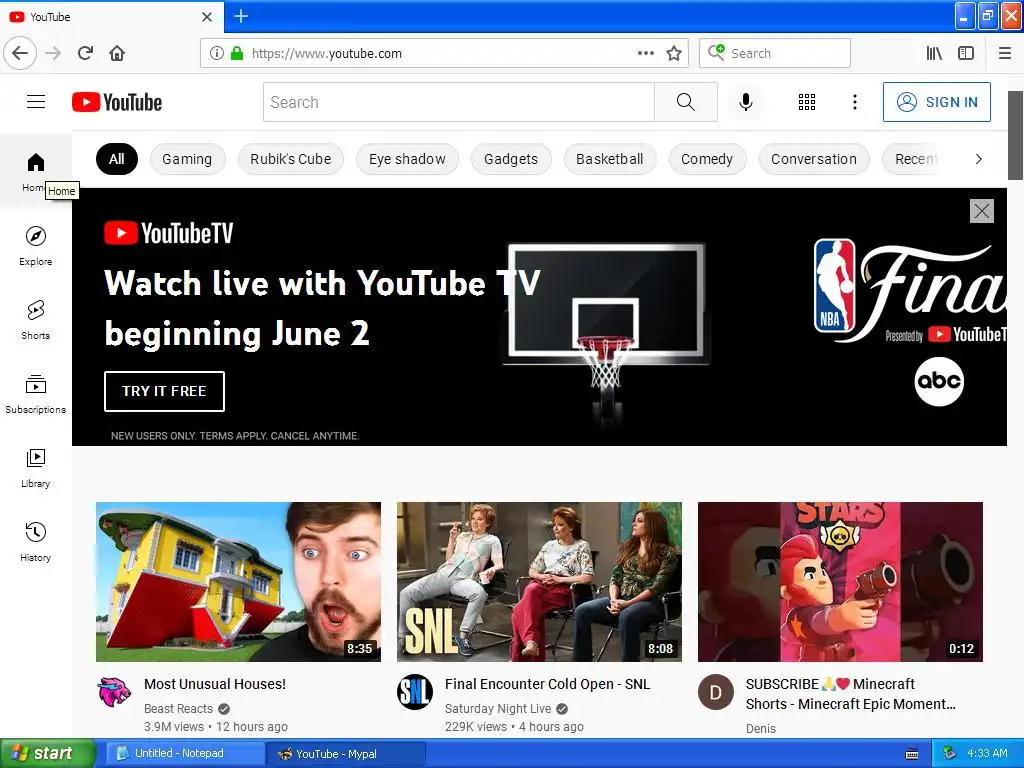Select the Conversation filter chip

point(814,159)
